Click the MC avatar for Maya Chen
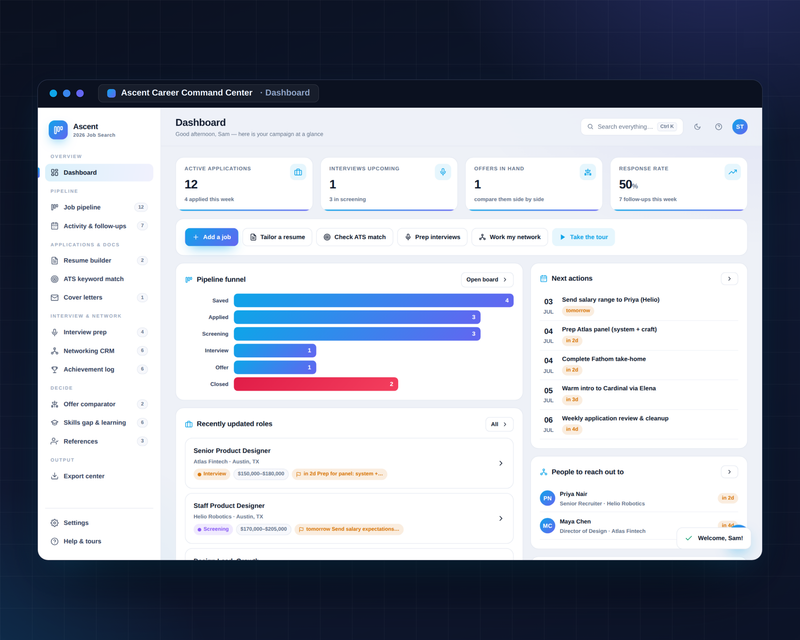This screenshot has width=800, height=640. 547,526
